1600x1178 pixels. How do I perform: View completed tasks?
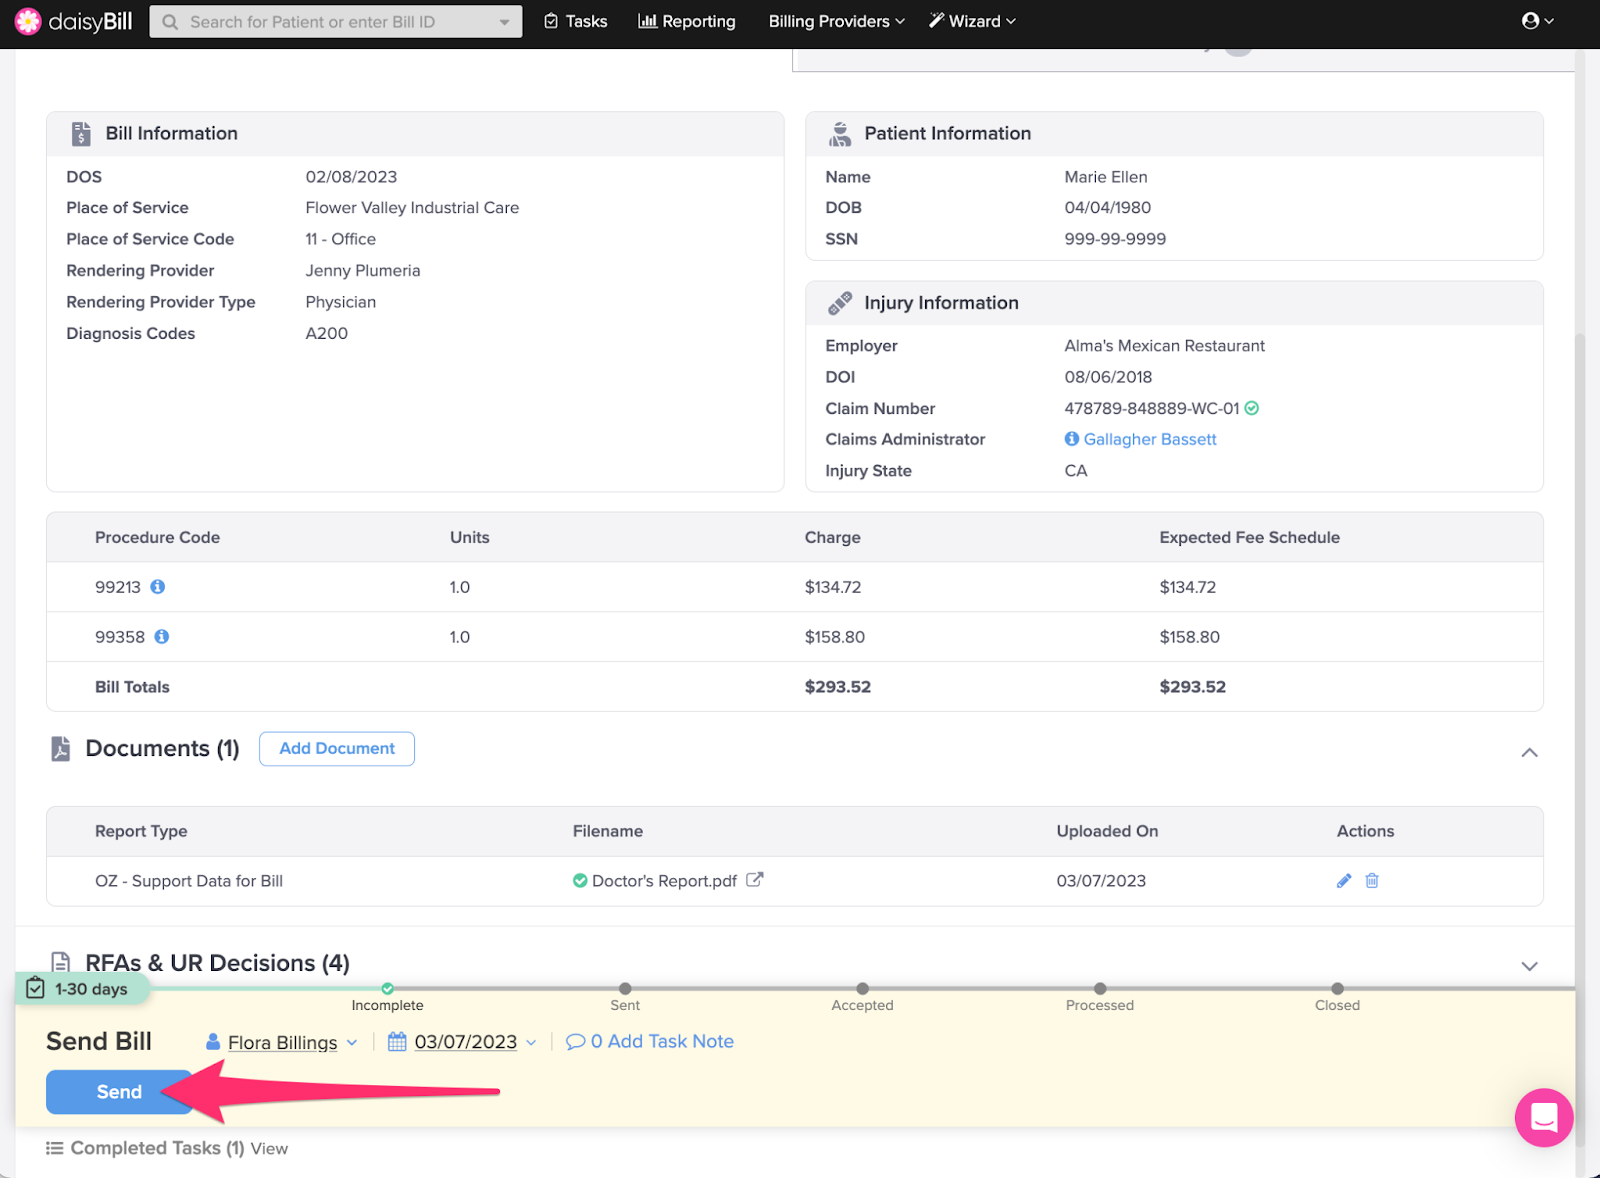(269, 1149)
